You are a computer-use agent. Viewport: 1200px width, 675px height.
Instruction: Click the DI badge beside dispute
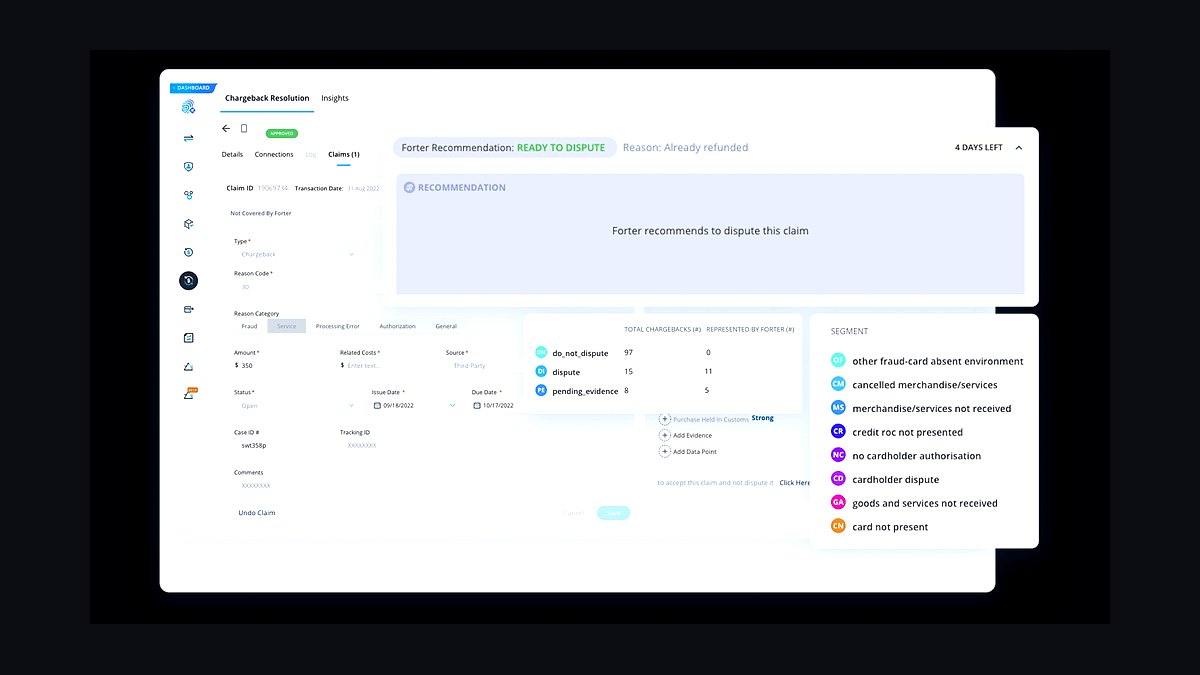click(x=541, y=371)
